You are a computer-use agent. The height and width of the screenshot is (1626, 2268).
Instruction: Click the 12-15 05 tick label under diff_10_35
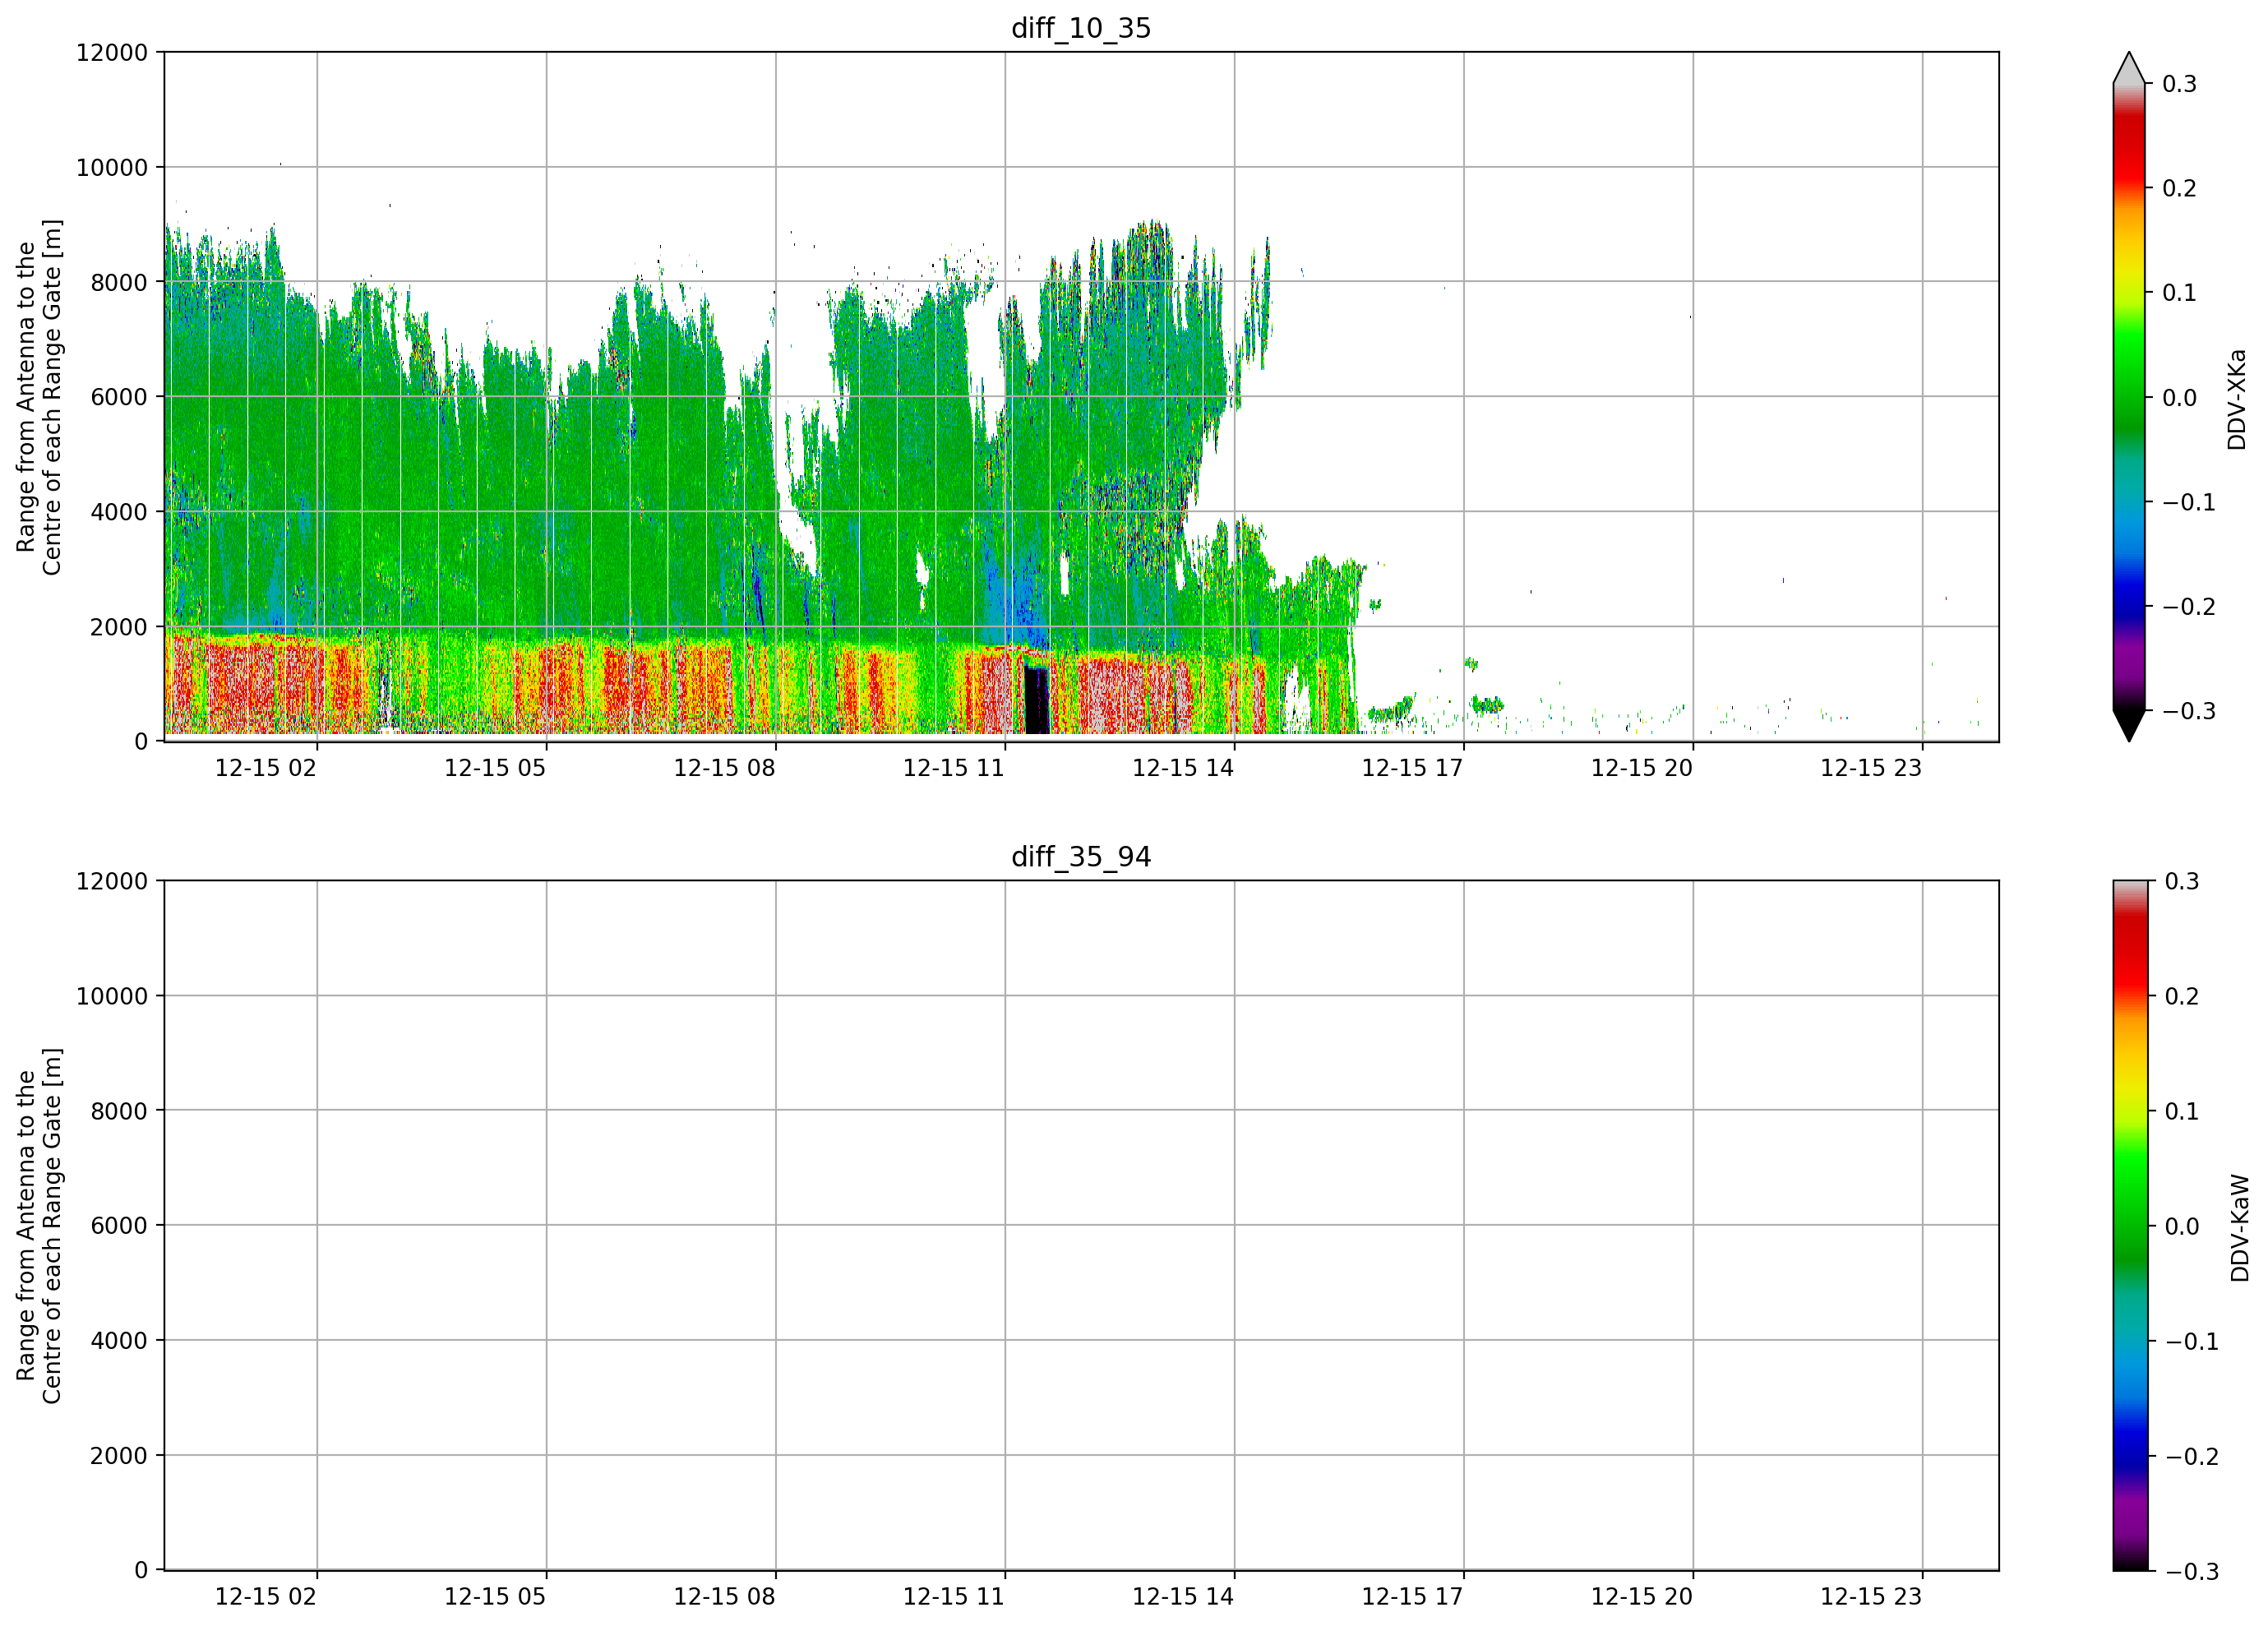pos(495,768)
